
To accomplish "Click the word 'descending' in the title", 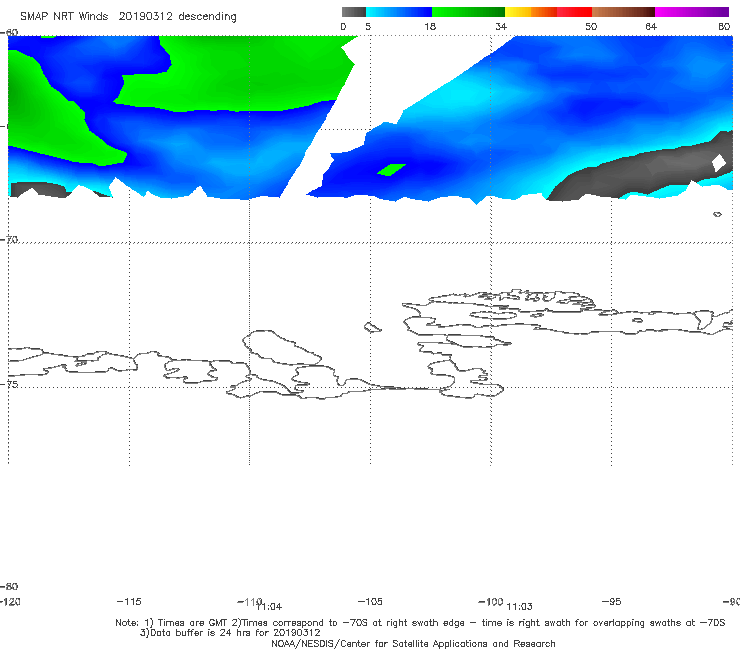I will [207, 17].
